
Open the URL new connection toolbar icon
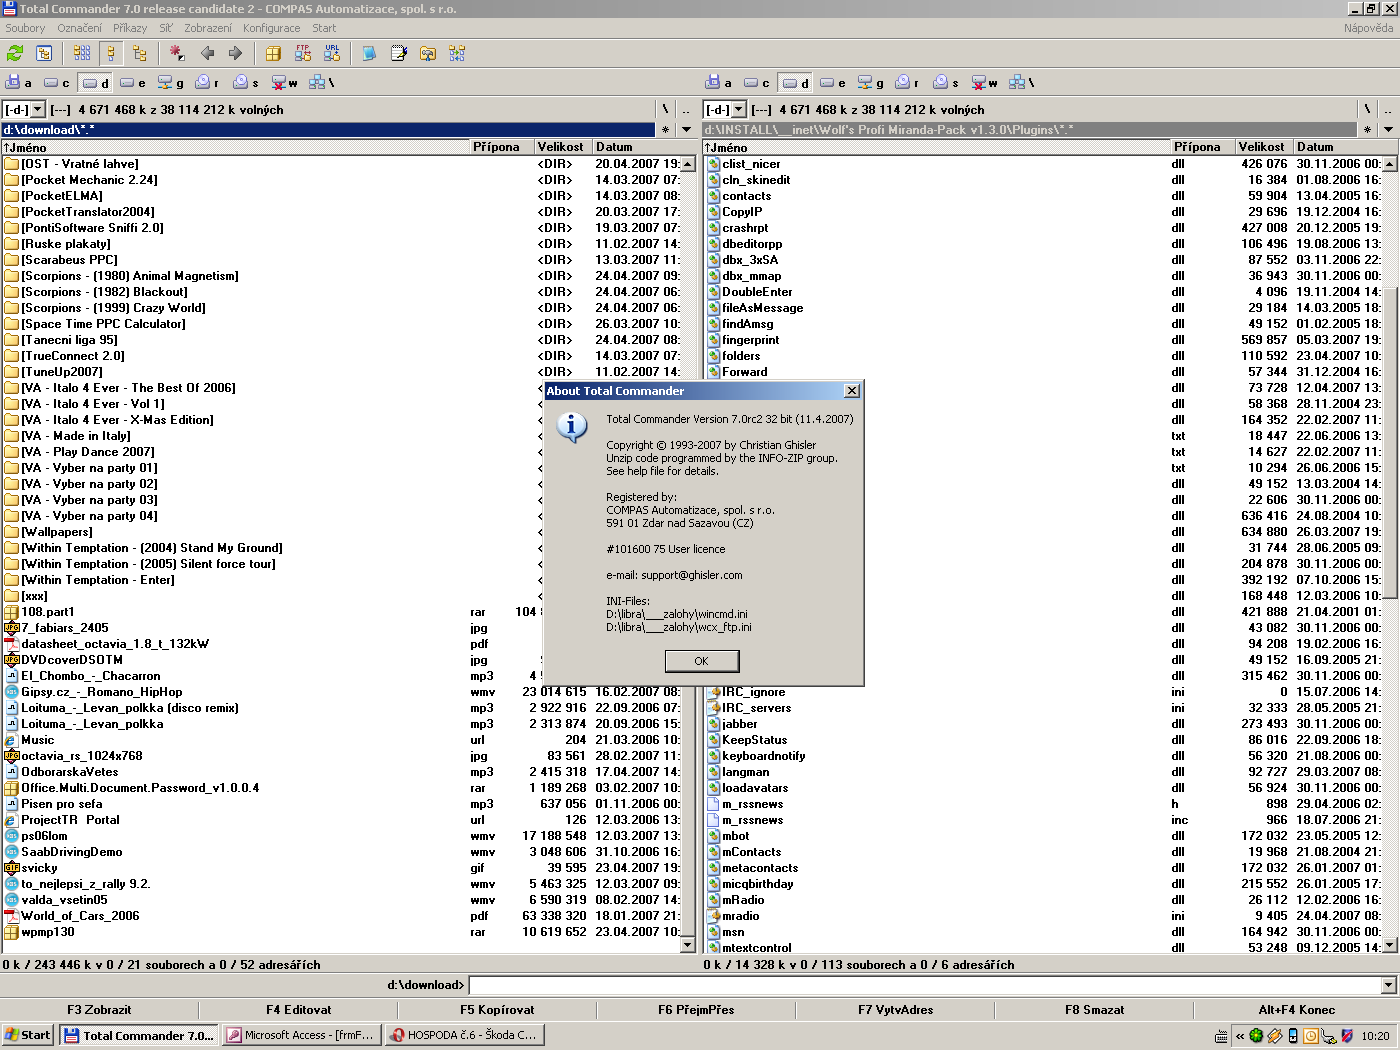coord(332,53)
